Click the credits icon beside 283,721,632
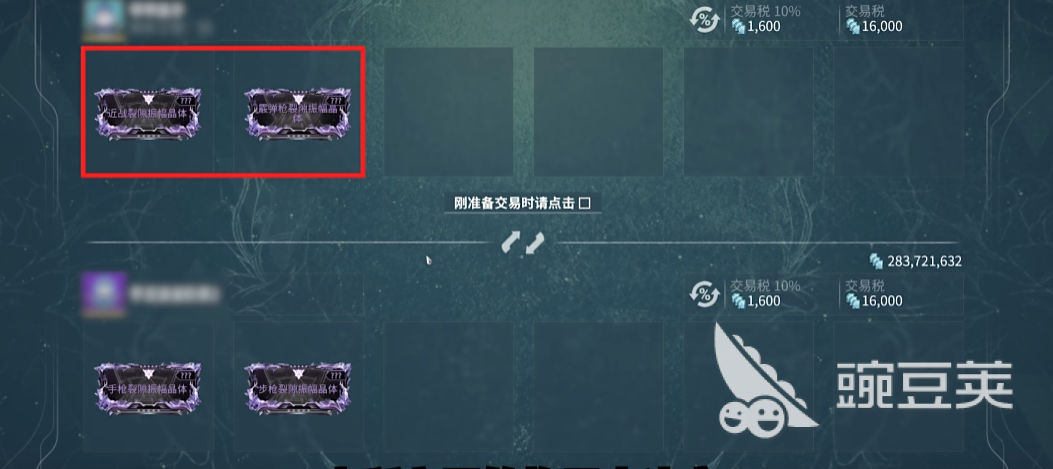Image resolution: width=1053 pixels, height=469 pixels. tap(876, 261)
